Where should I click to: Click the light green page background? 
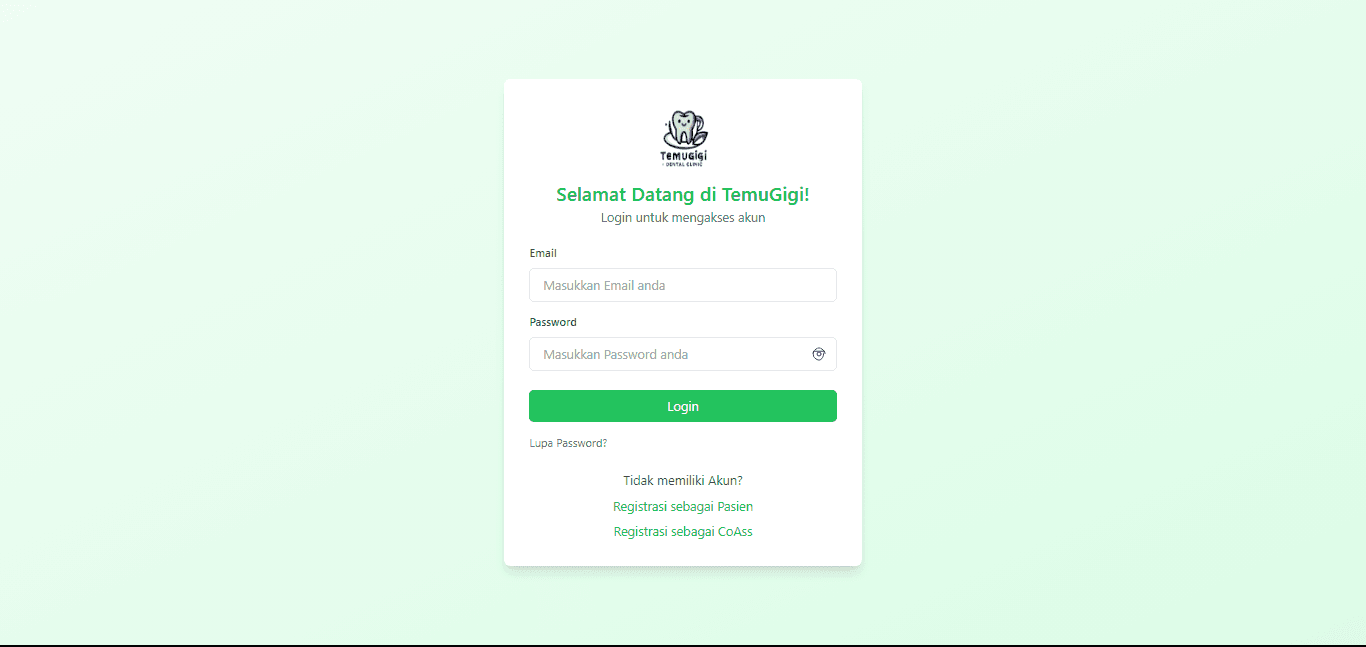250,320
